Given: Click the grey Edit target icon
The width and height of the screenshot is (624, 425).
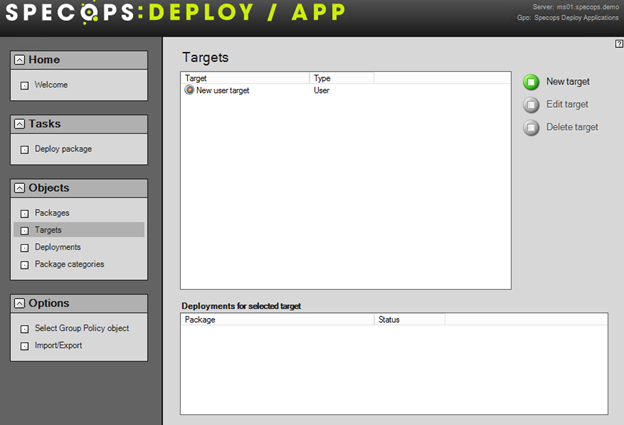Looking at the screenshot, I should 531,105.
